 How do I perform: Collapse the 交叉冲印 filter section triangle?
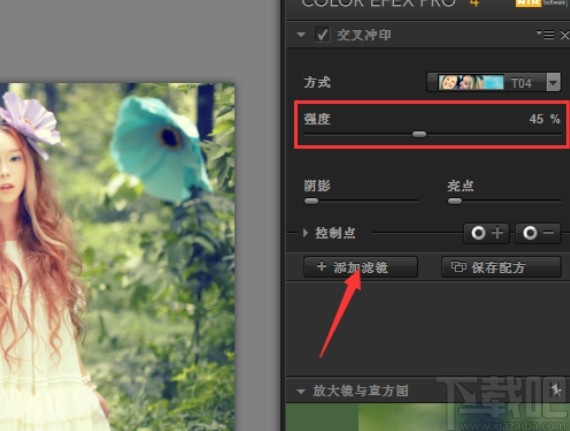point(301,35)
